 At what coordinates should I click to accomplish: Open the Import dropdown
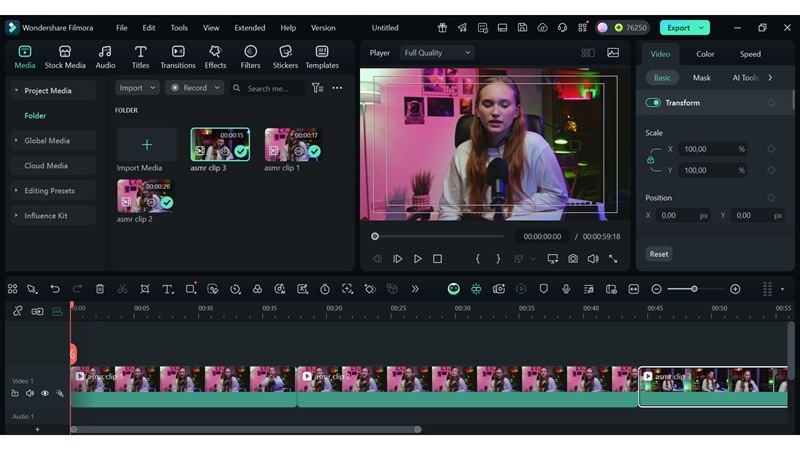pos(137,88)
